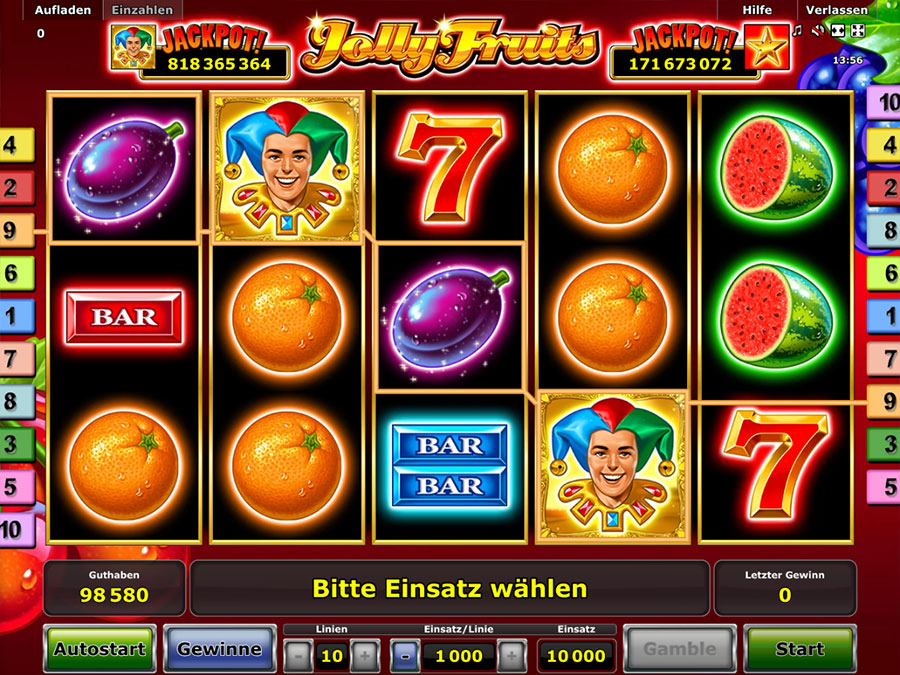900x675 pixels.
Task: Toggle the music note icon
Action: pos(798,30)
